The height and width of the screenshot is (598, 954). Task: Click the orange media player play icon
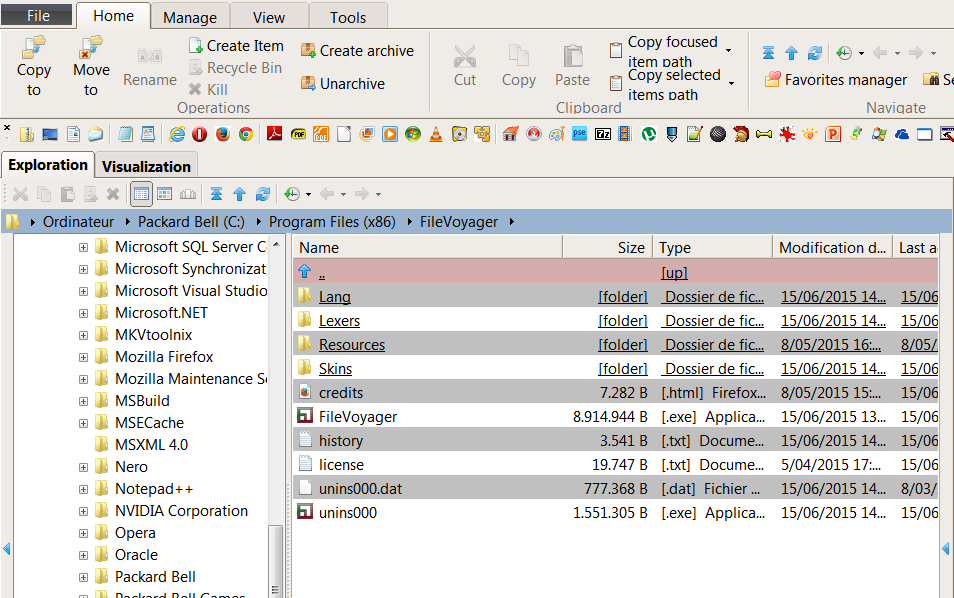[389, 134]
